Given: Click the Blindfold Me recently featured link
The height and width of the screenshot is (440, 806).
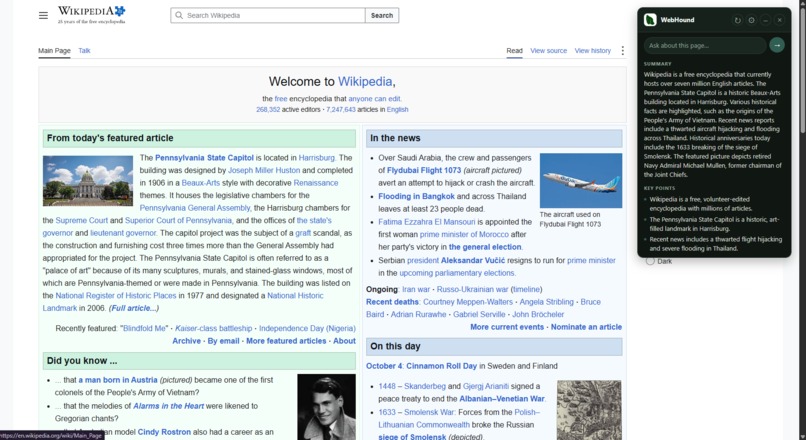Looking at the screenshot, I should pos(144,328).
